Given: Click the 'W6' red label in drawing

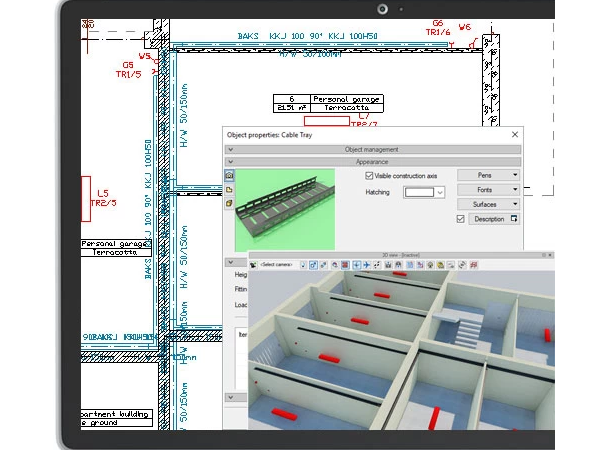Looking at the screenshot, I should [x=465, y=27].
